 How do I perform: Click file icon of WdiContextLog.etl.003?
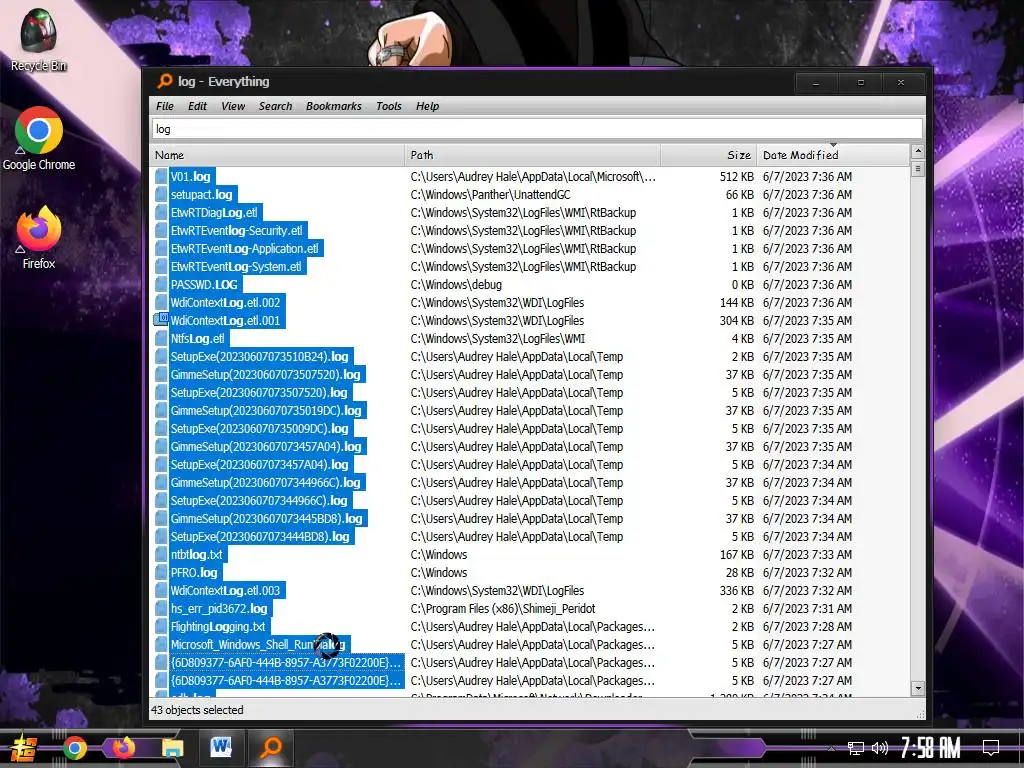161,590
